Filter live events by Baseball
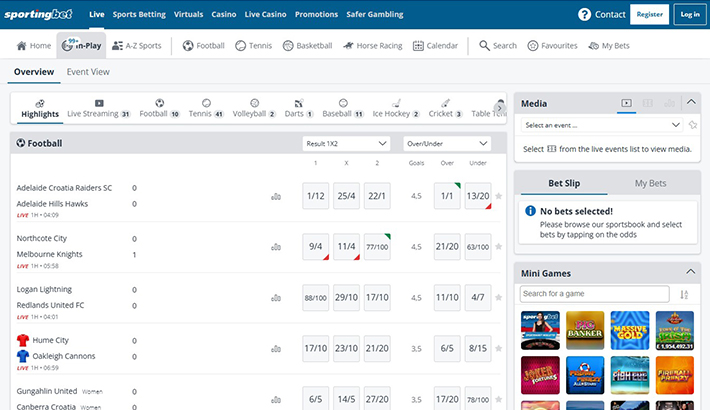This screenshot has width=710, height=410. coord(343,109)
